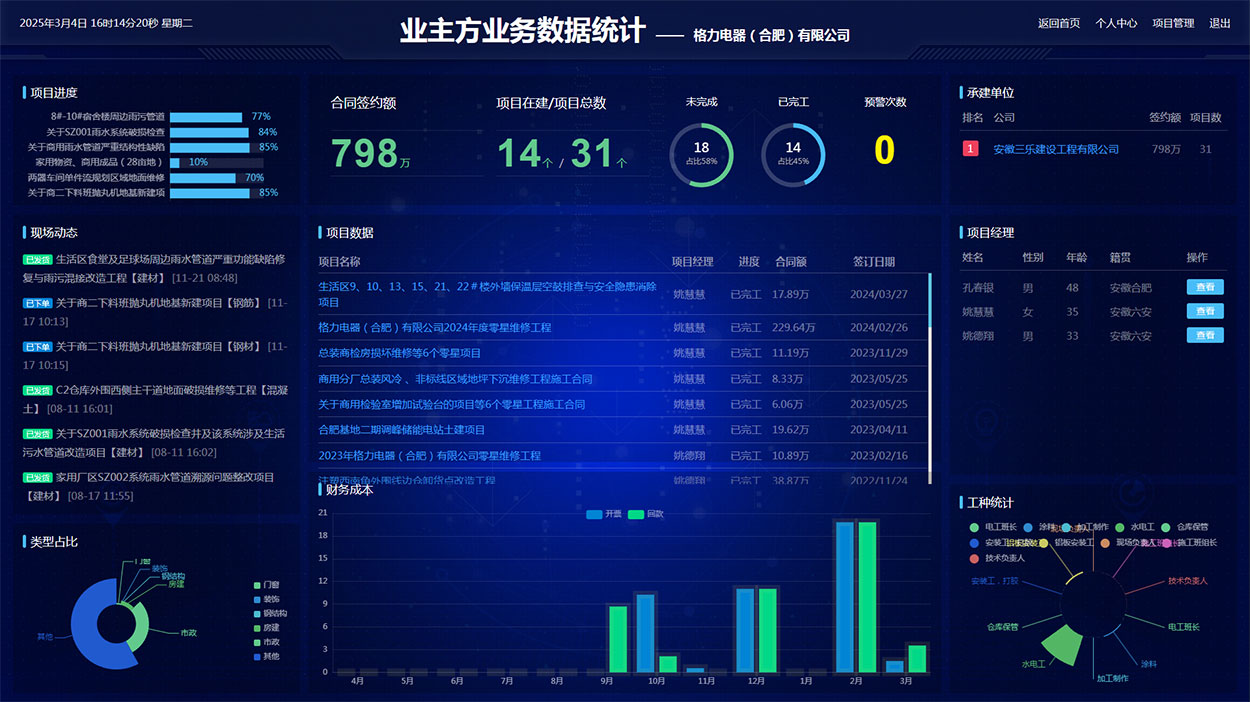Toggle 门窗 legend in 类型占比

pyautogui.click(x=266, y=585)
